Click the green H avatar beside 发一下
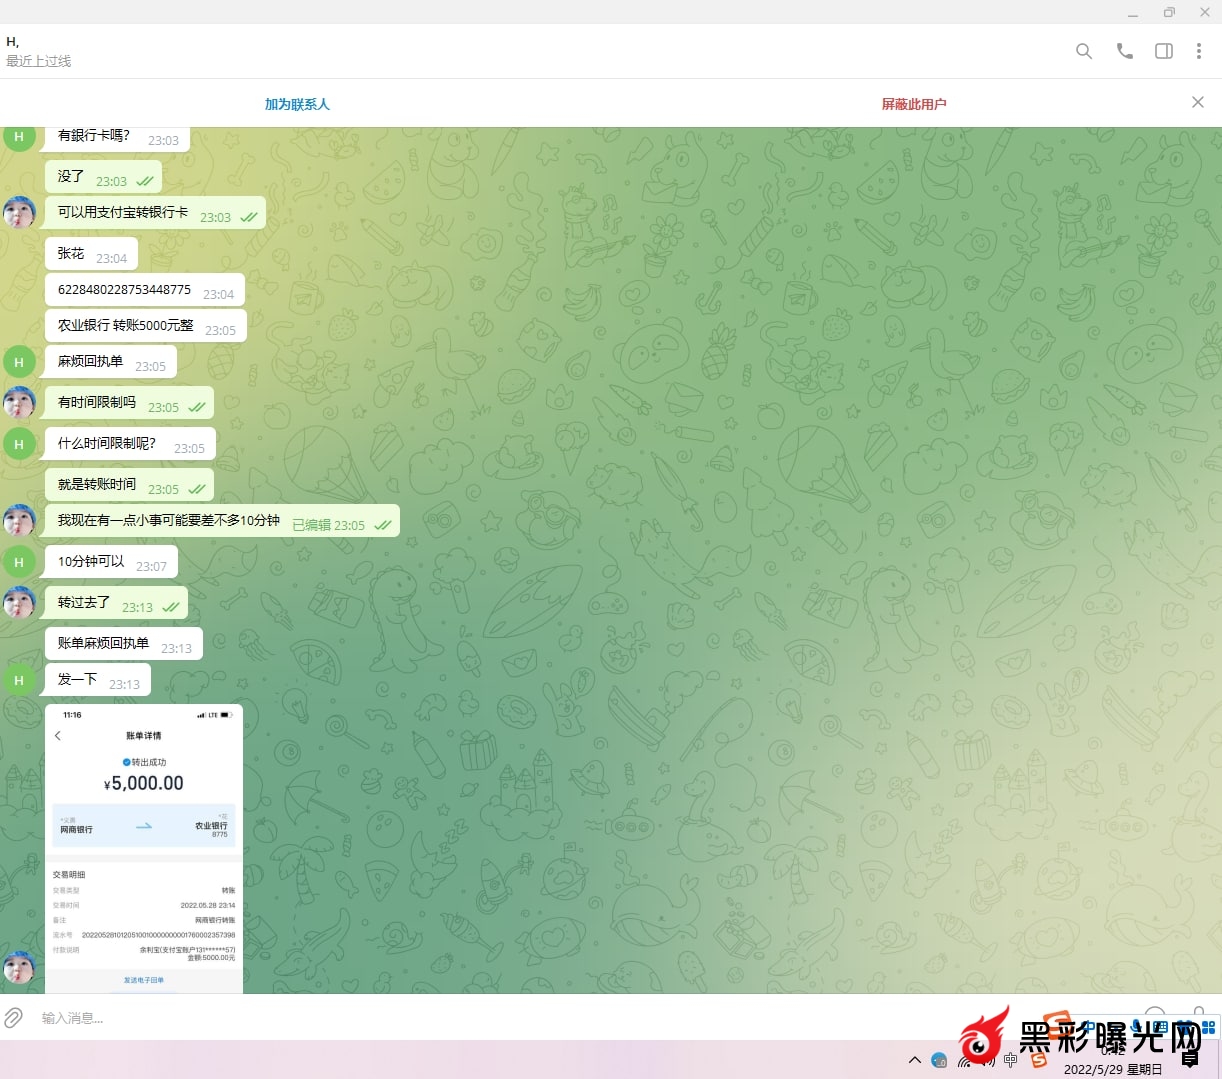This screenshot has width=1222, height=1079. [x=19, y=680]
